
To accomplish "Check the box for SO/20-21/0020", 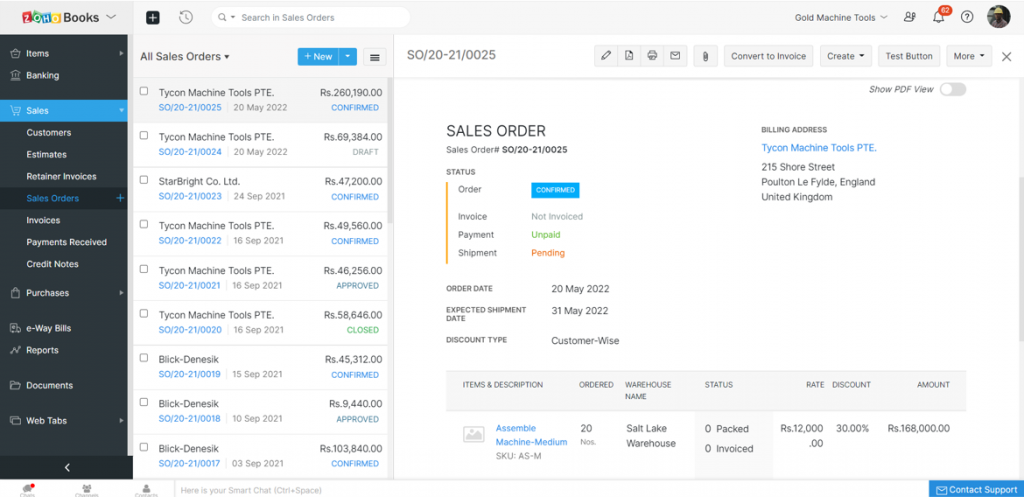I will click(144, 313).
